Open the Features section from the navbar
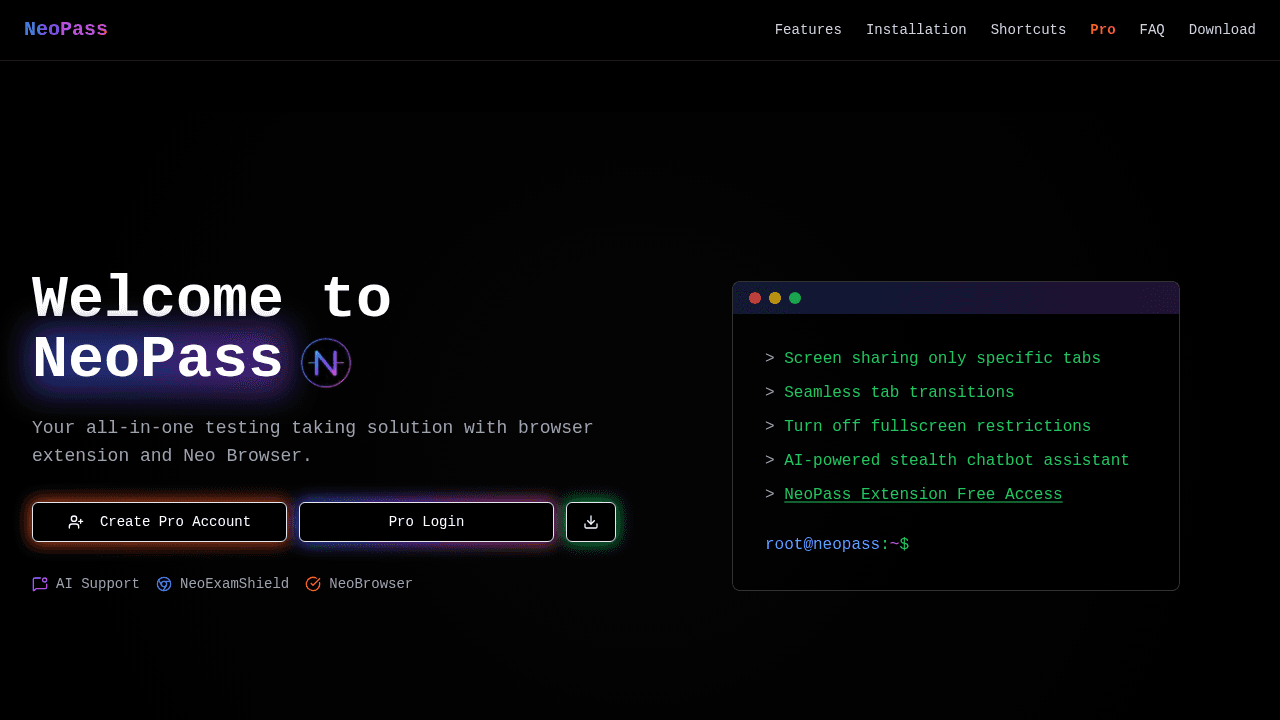Image resolution: width=1280 pixels, height=720 pixels. click(808, 29)
